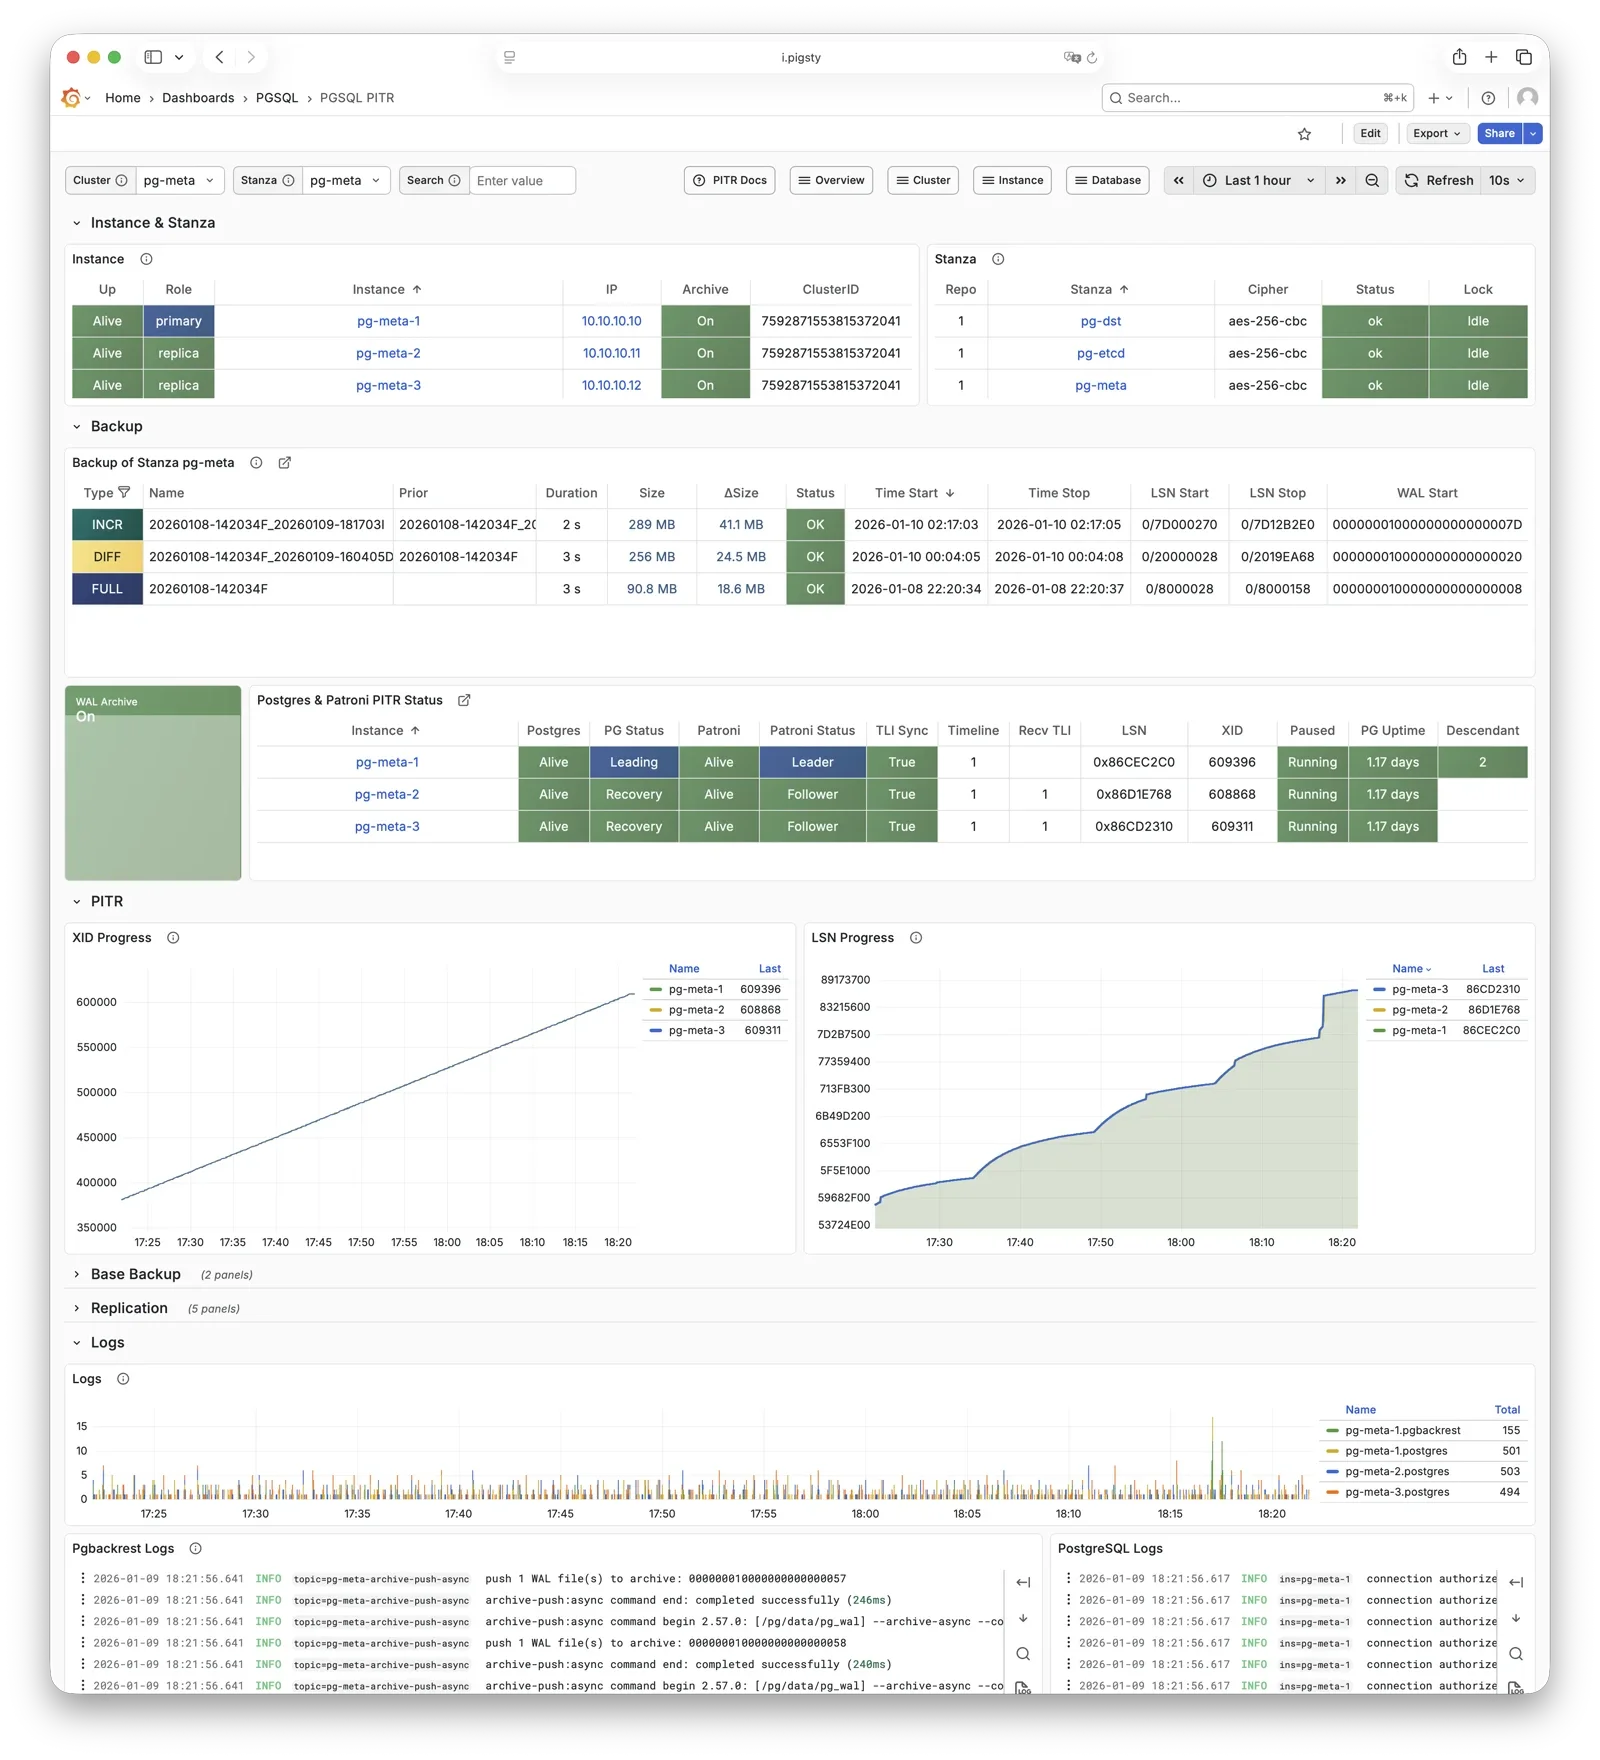The height and width of the screenshot is (1760, 1600).
Task: Go to Dashboards in breadcrumb
Action: (x=198, y=98)
